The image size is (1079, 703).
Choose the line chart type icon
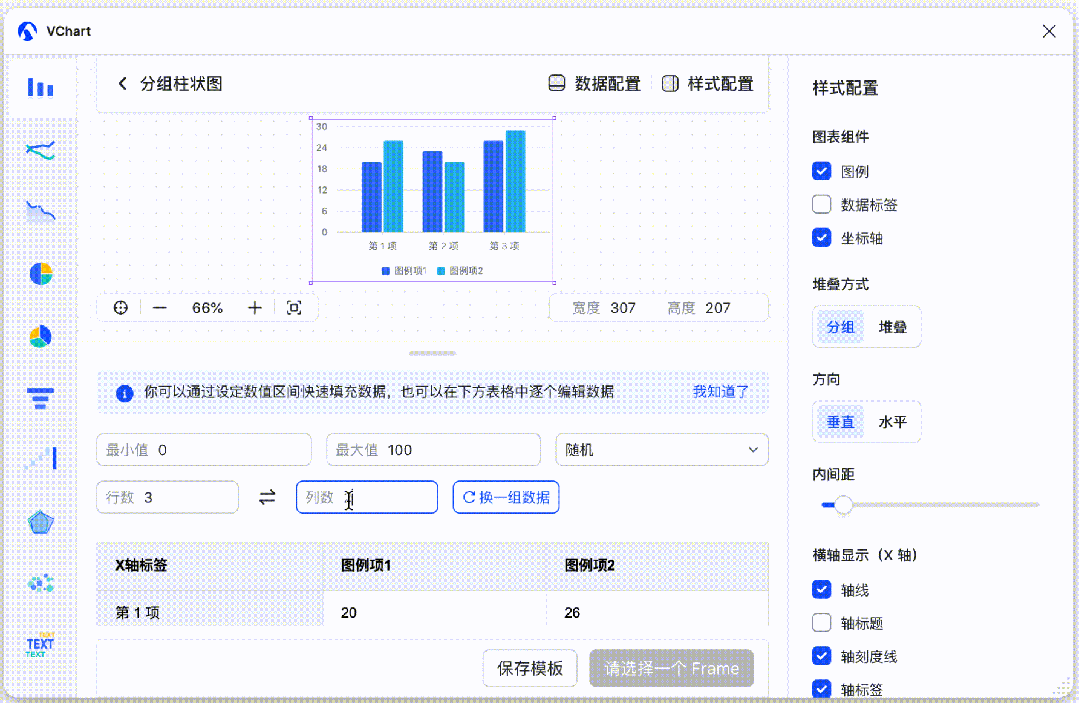coord(41,149)
